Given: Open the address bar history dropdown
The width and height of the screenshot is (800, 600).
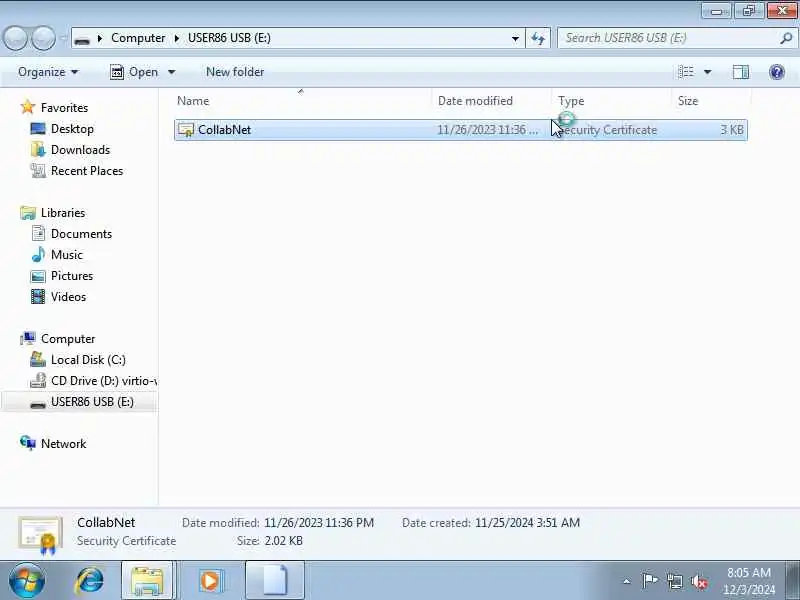Looking at the screenshot, I should tap(515, 38).
